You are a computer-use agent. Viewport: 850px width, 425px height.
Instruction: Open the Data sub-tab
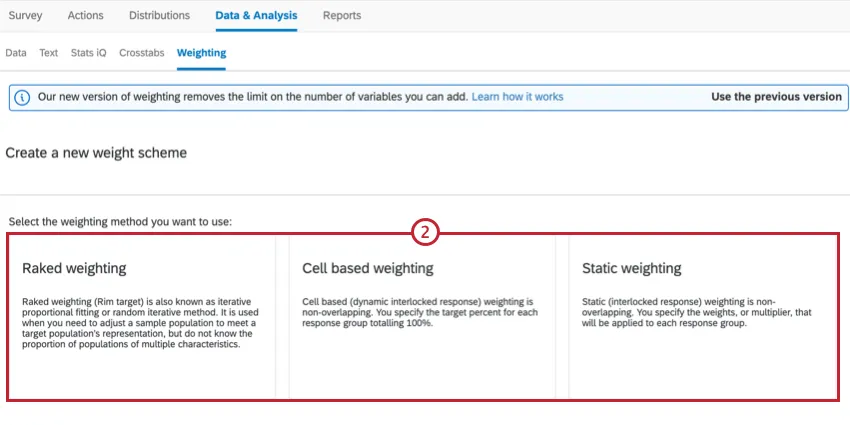[16, 52]
